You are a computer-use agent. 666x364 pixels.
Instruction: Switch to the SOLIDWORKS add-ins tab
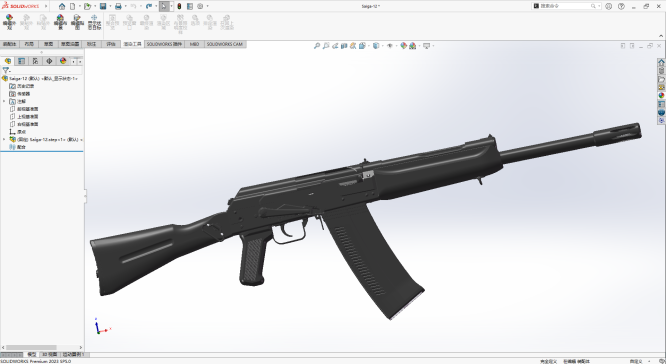(164, 44)
